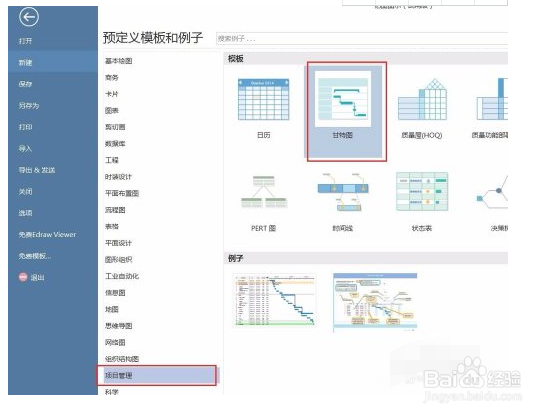The width and height of the screenshot is (552, 416).
Task: Click 免费模板... in the sidebar
Action: click(x=35, y=256)
